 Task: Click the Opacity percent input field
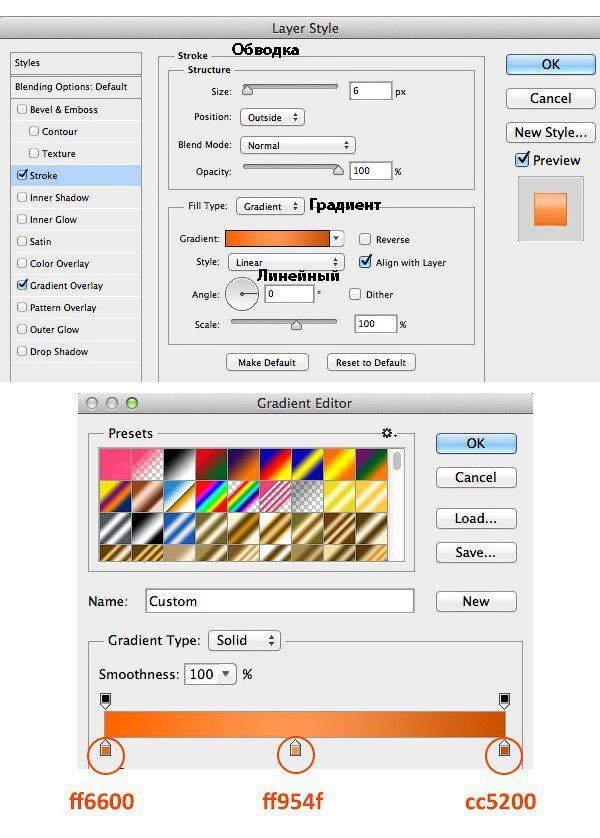point(371,170)
